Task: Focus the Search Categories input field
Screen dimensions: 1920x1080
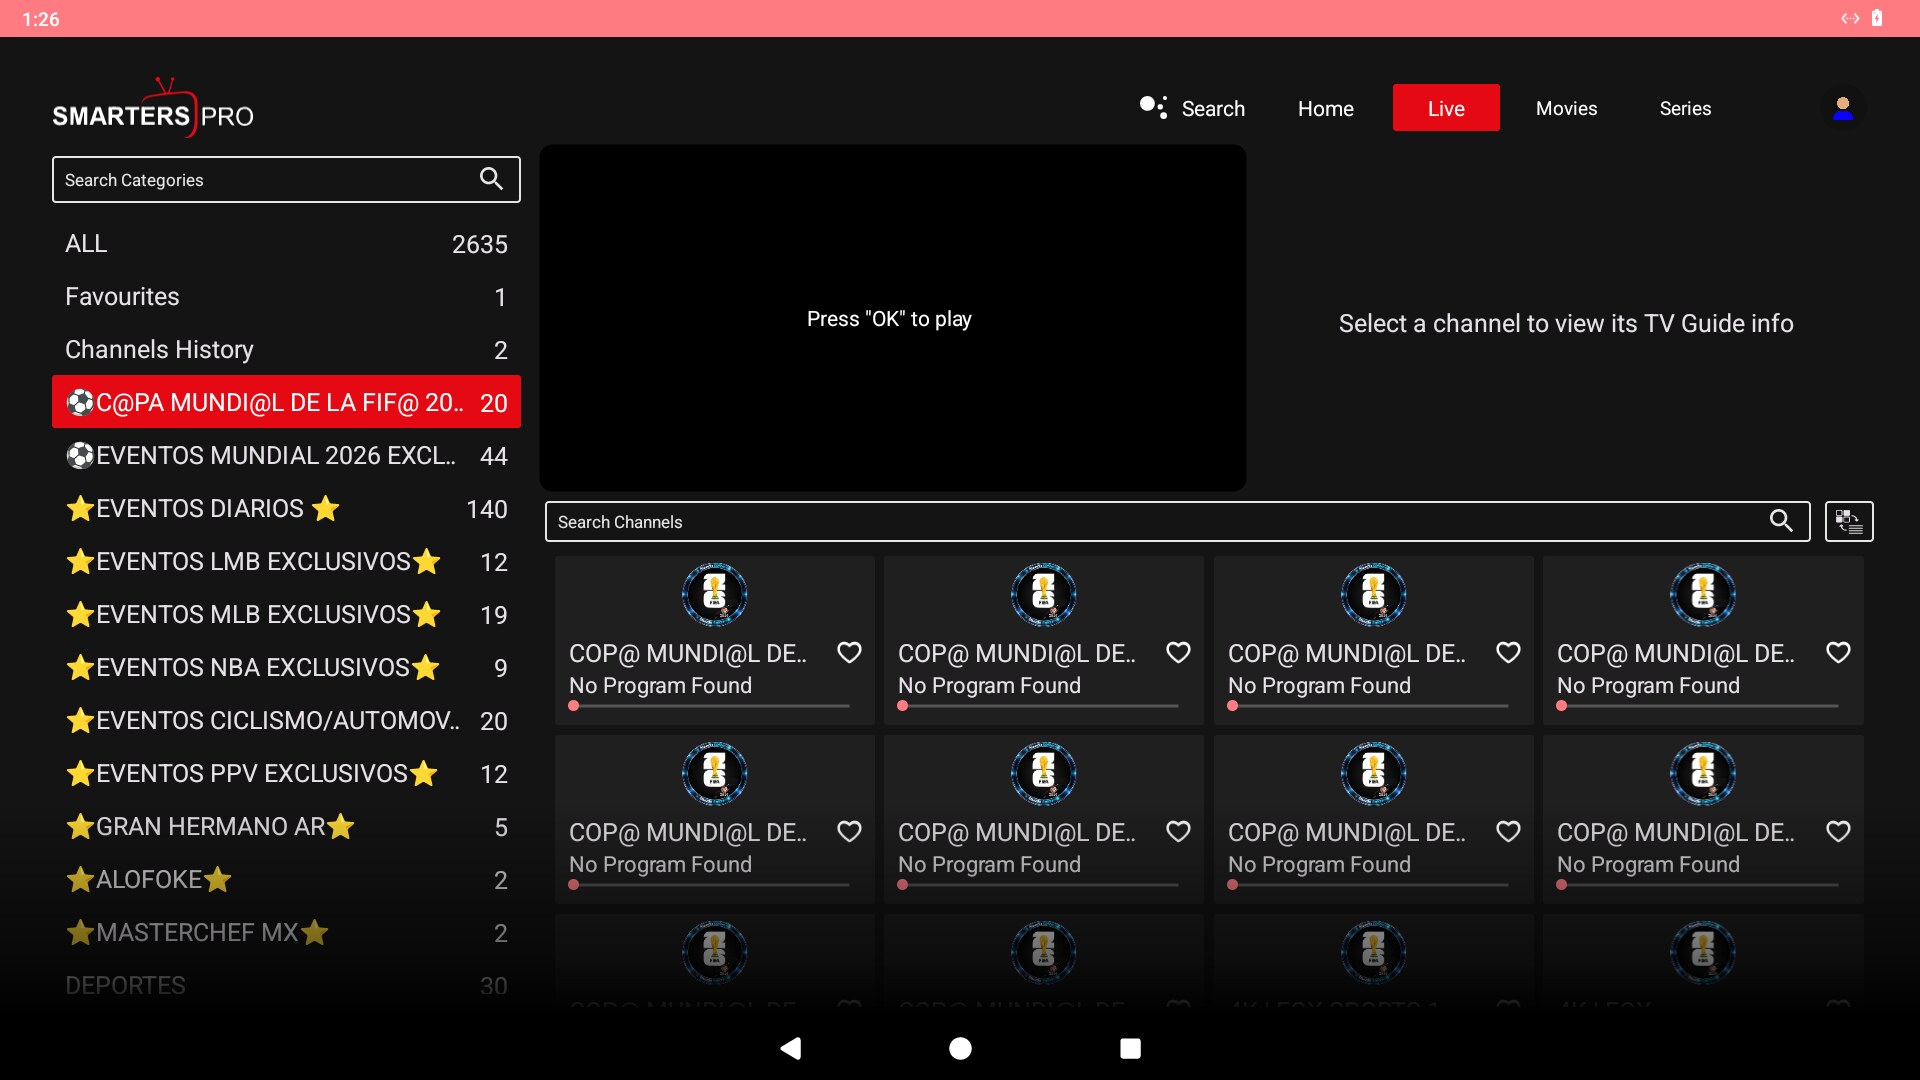Action: click(286, 179)
